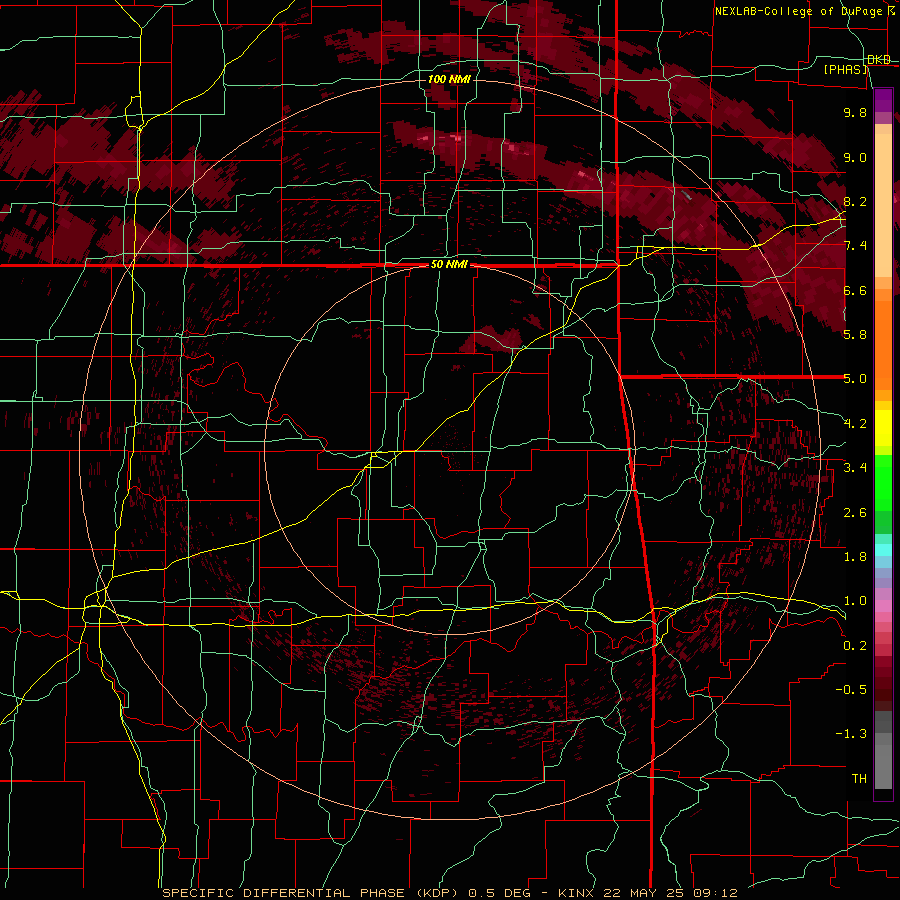Click the 5.0 scale label
The height and width of the screenshot is (900, 900).
click(855, 379)
